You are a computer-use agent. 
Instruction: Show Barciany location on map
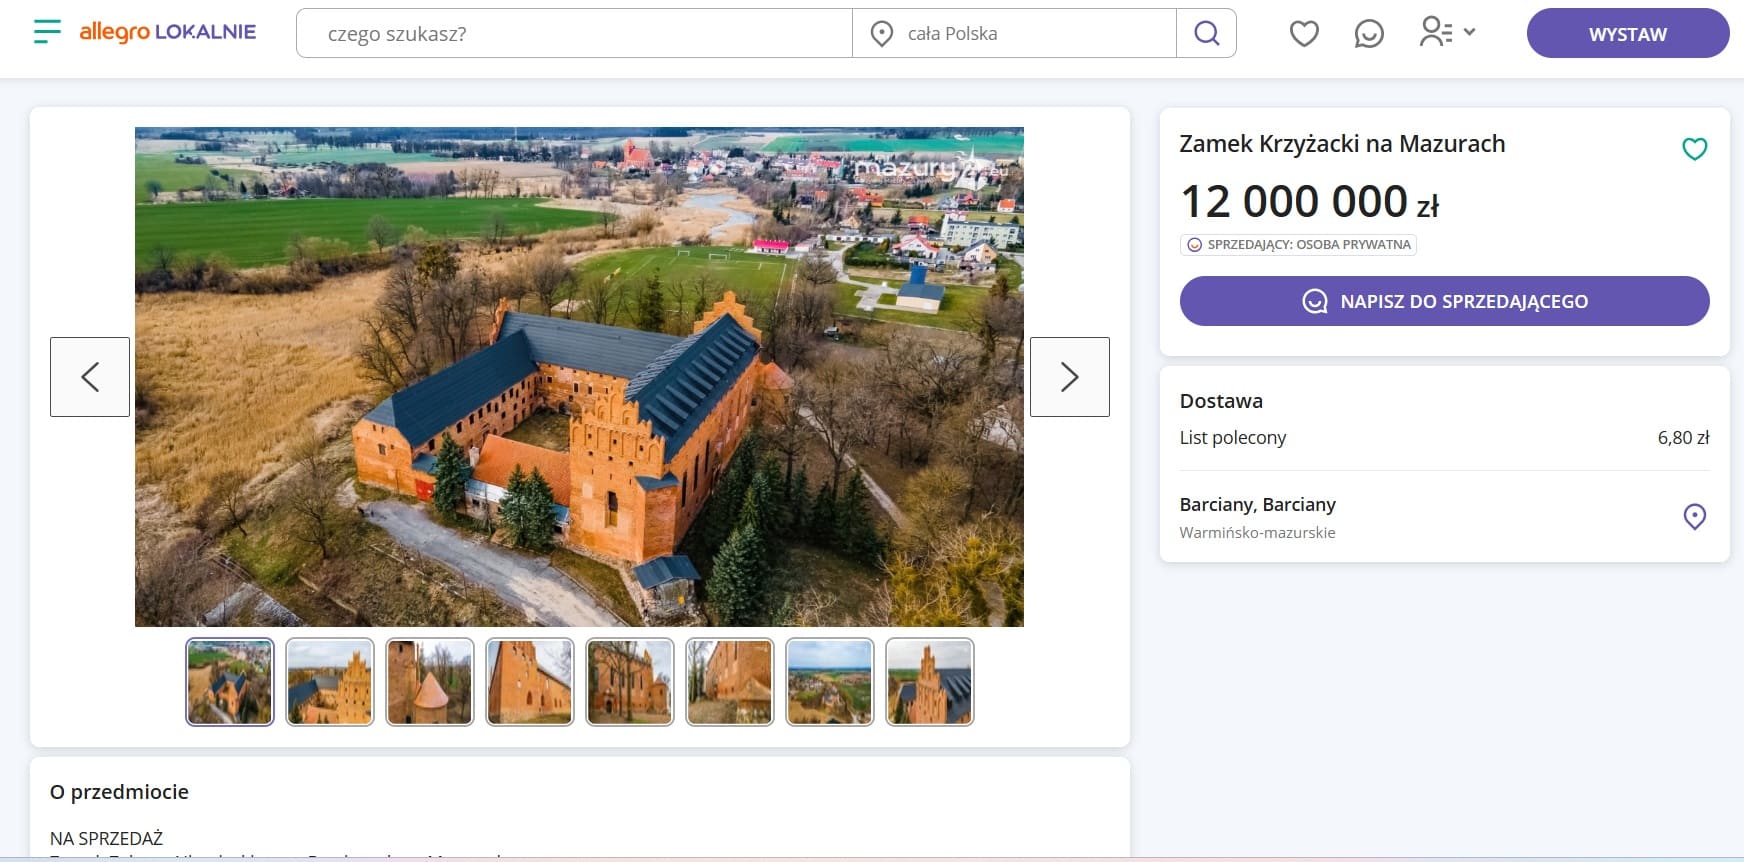click(x=1694, y=516)
